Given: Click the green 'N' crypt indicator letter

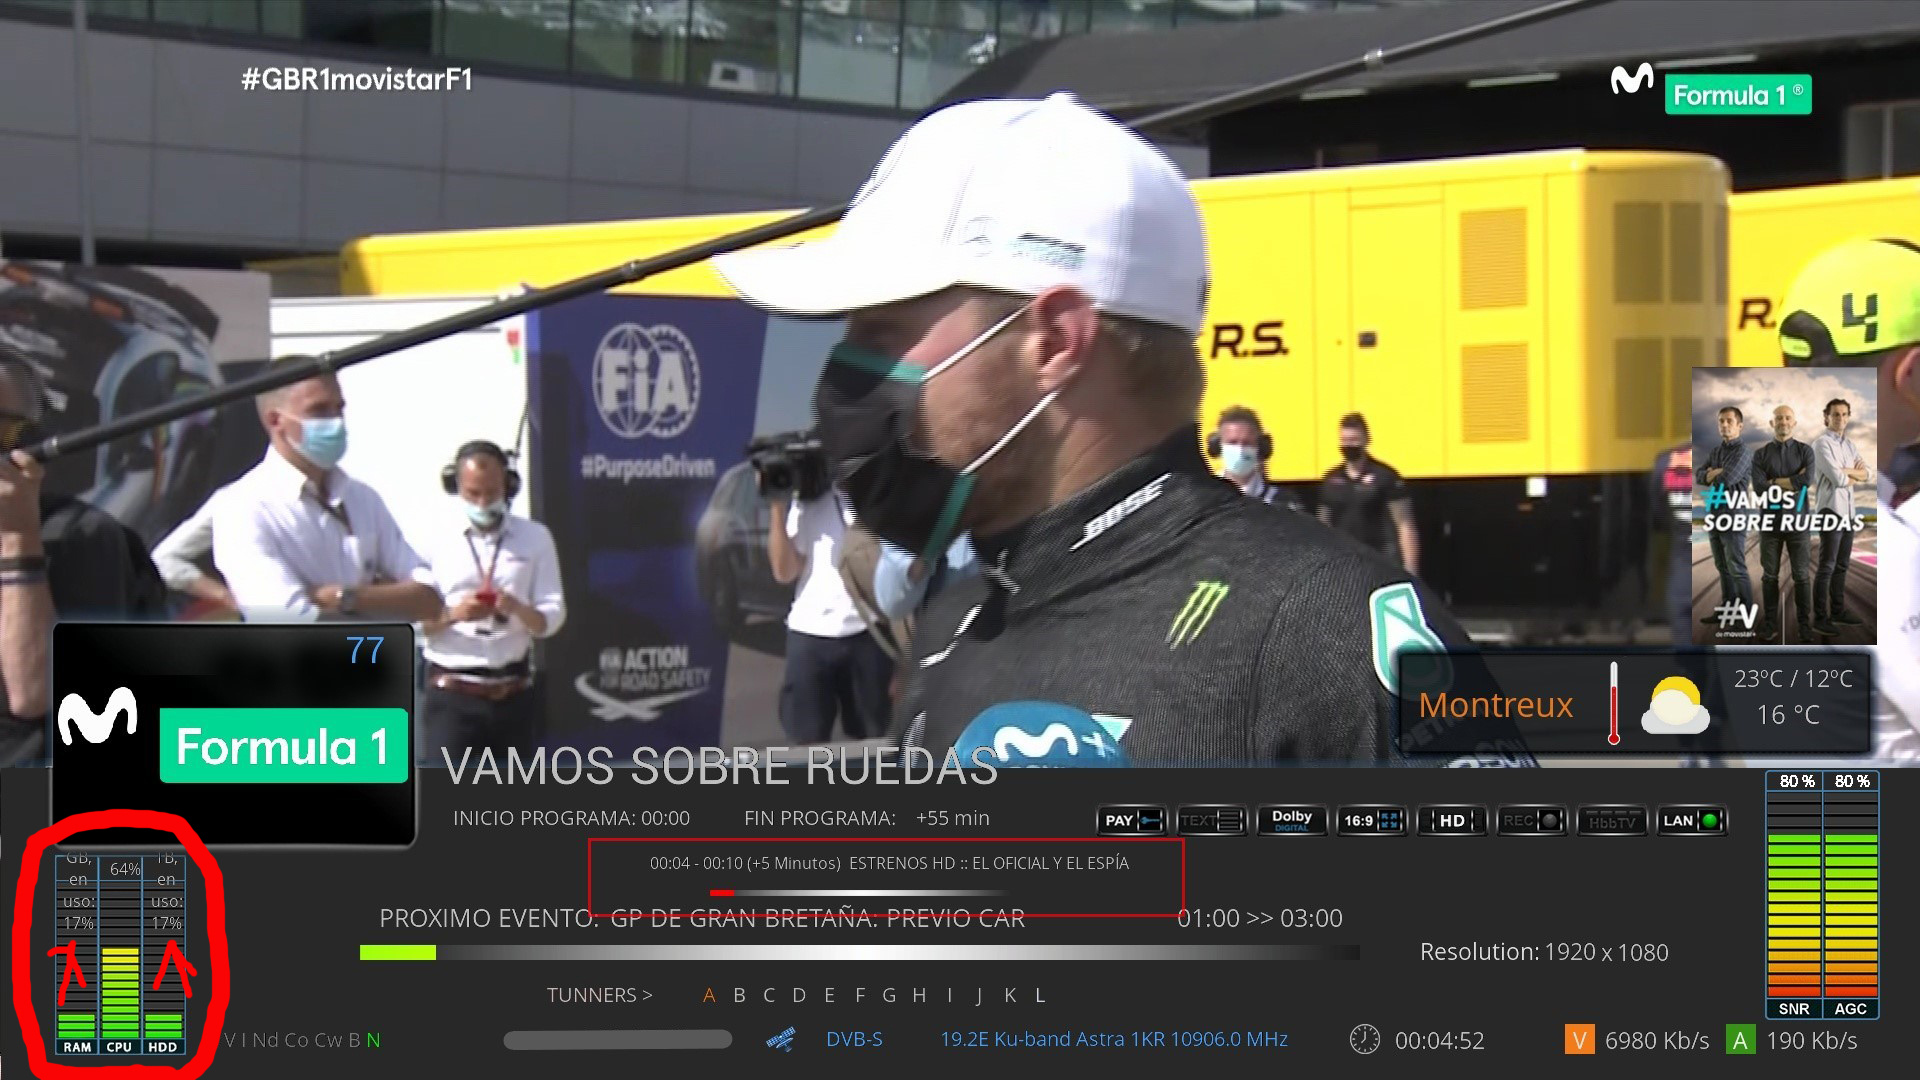Looking at the screenshot, I should click(373, 1040).
